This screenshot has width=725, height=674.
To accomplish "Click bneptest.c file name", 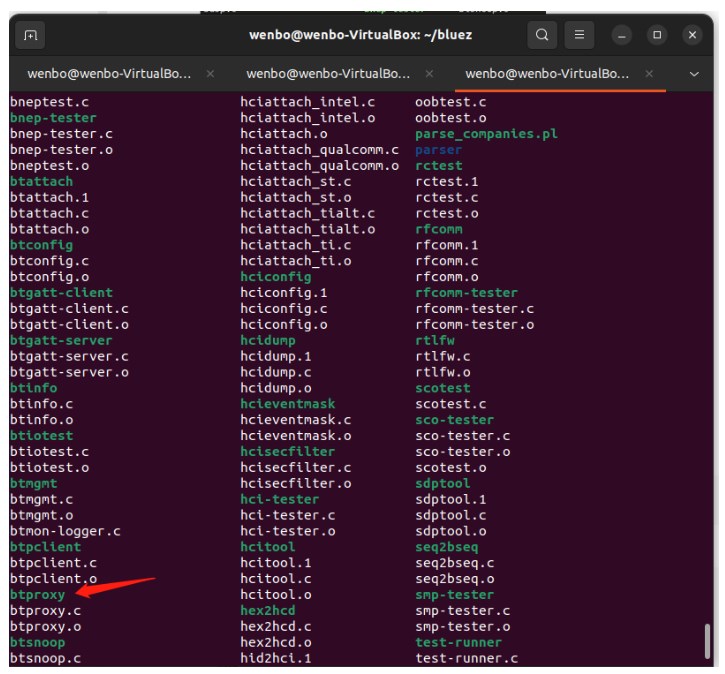I will (x=49, y=102).
